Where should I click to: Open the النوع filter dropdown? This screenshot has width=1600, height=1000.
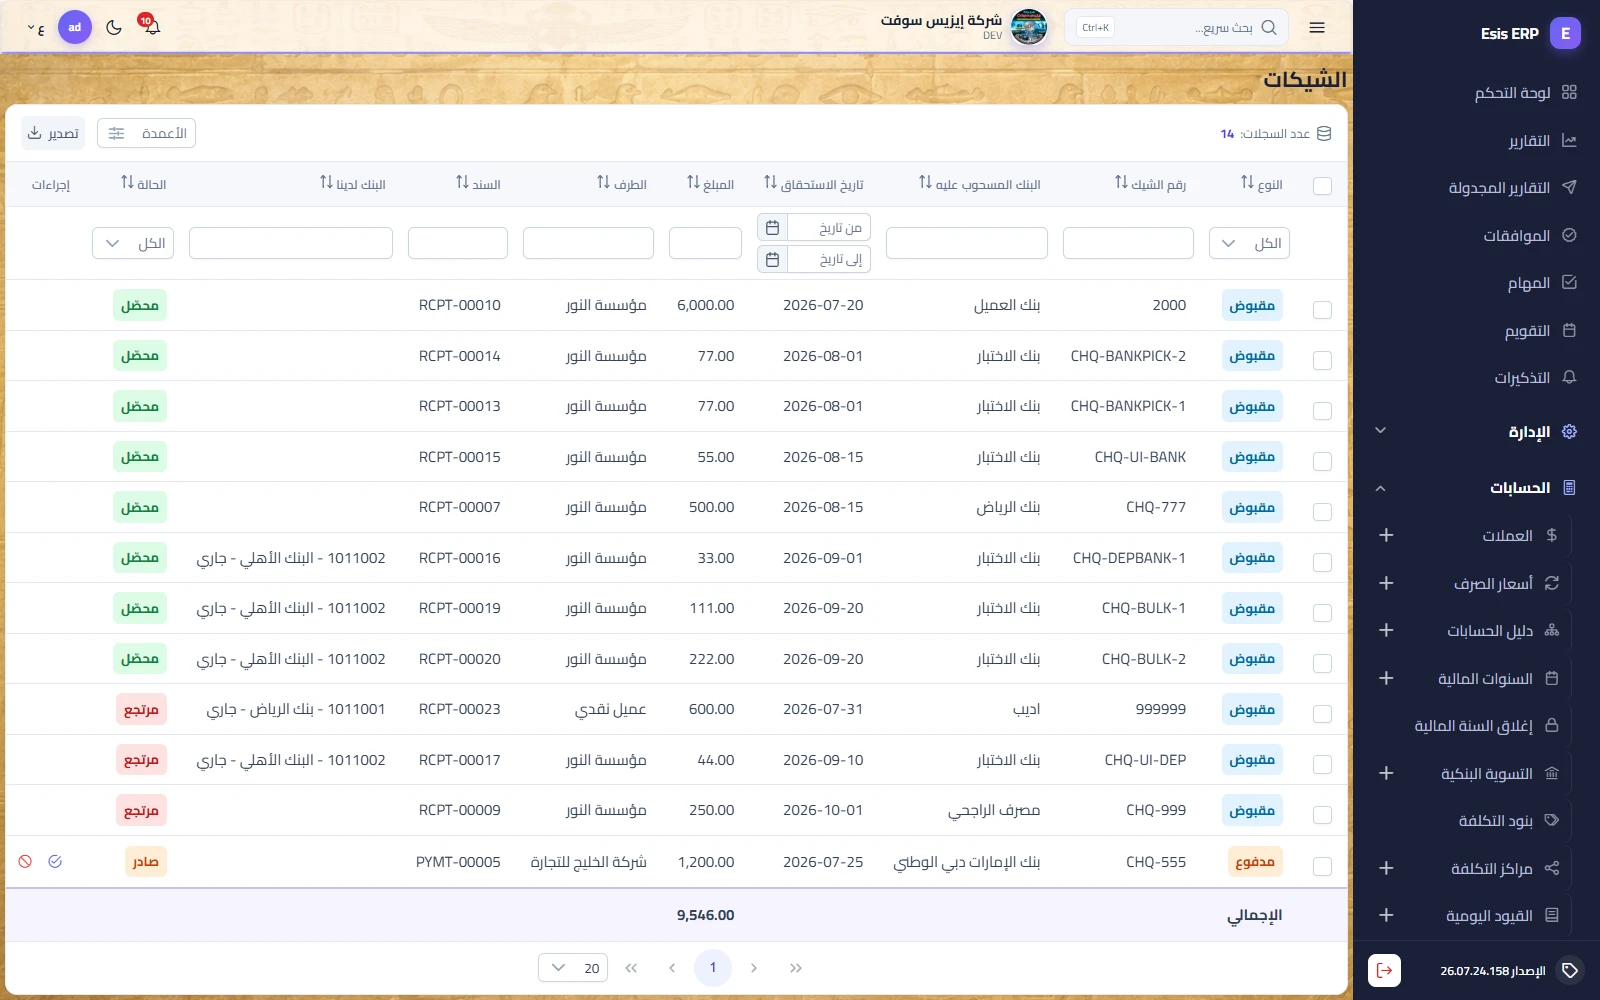click(x=1249, y=243)
